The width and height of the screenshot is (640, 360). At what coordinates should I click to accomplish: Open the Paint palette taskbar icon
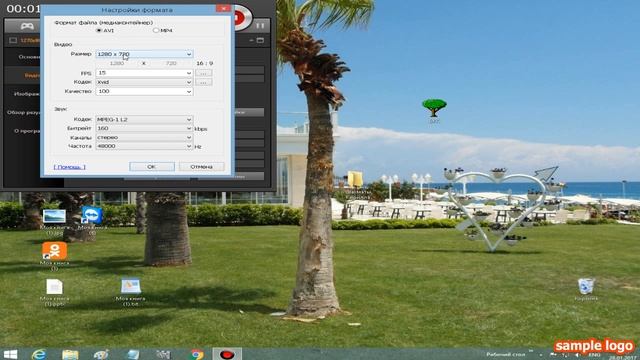101,354
